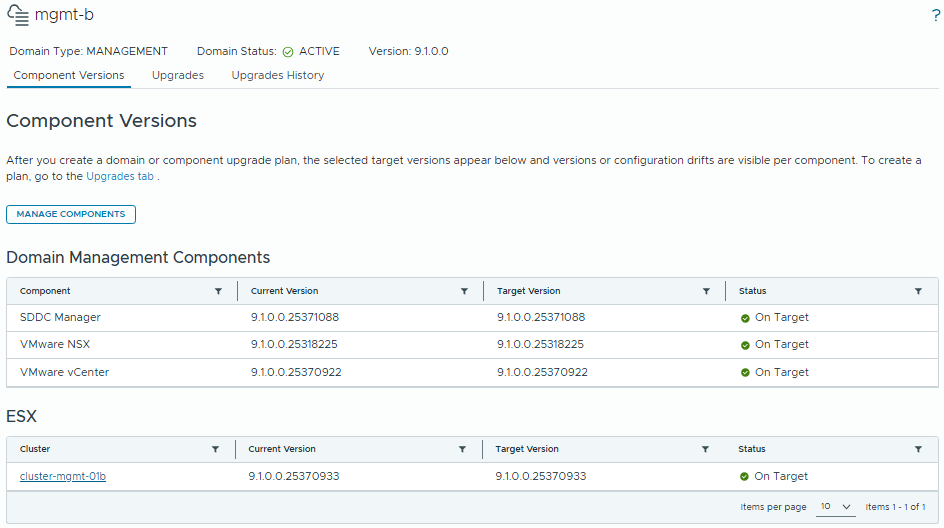
Task: Open the Upgrades History tab
Action: (278, 75)
